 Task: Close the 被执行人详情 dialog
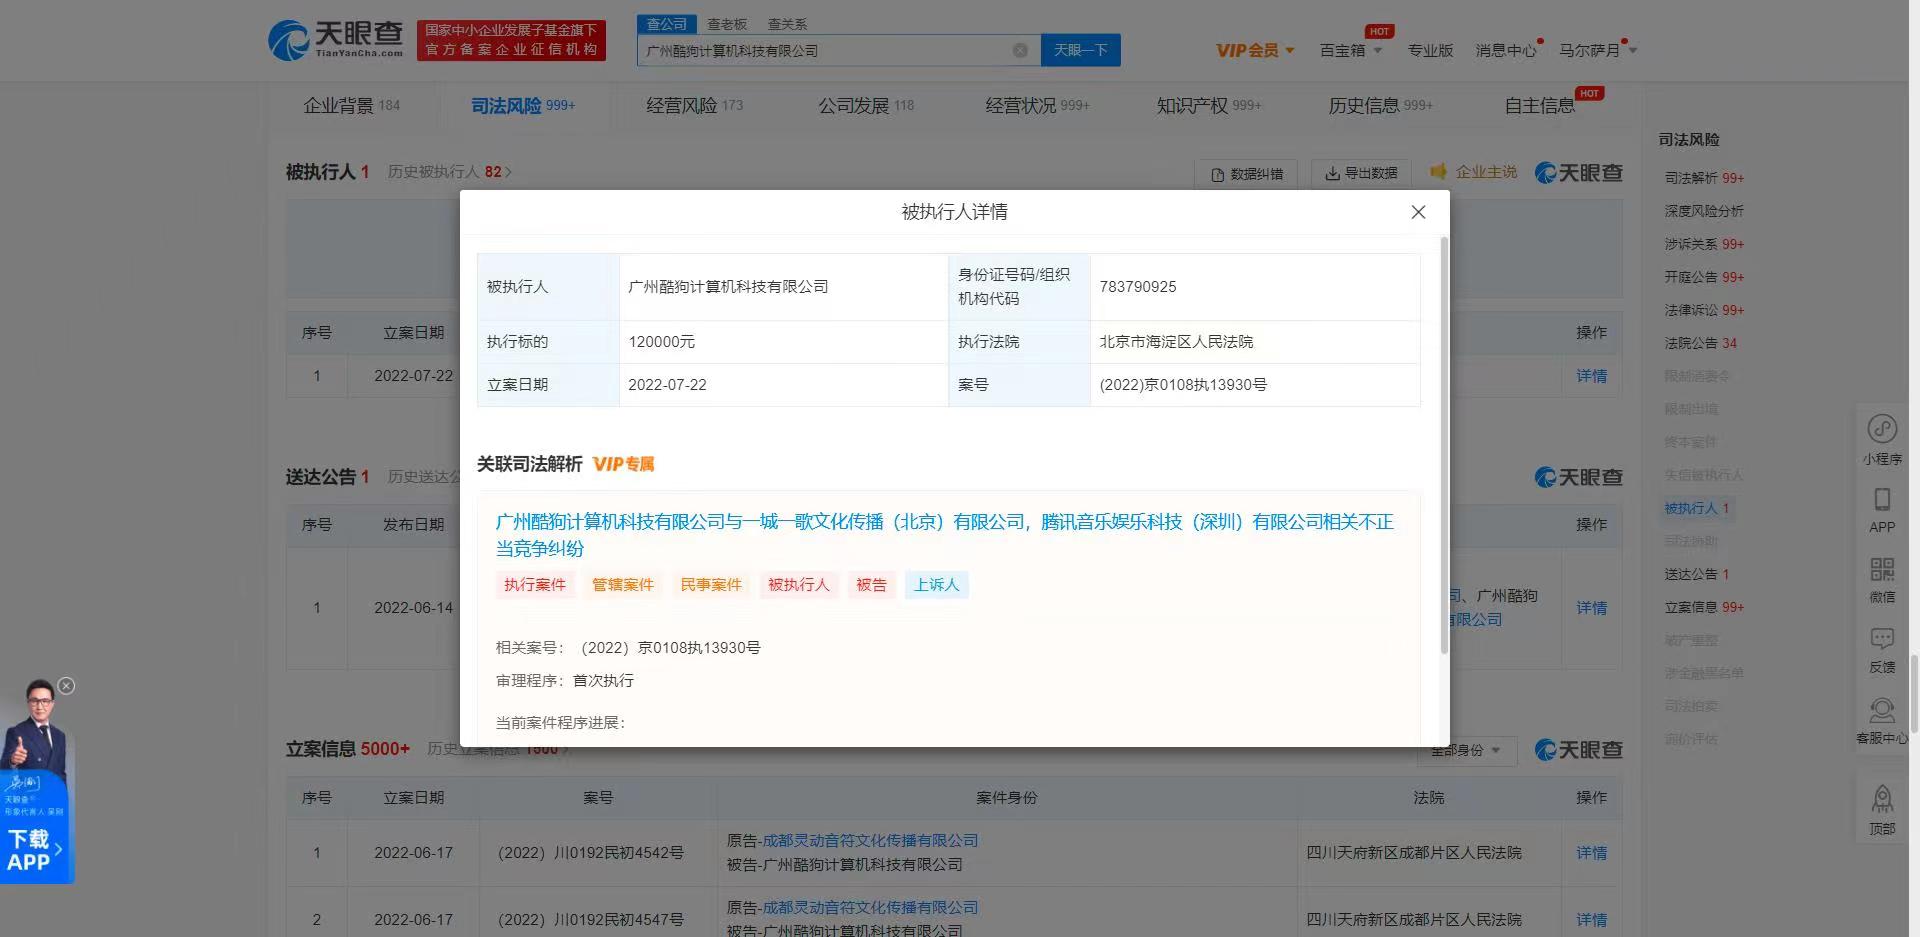(1418, 212)
